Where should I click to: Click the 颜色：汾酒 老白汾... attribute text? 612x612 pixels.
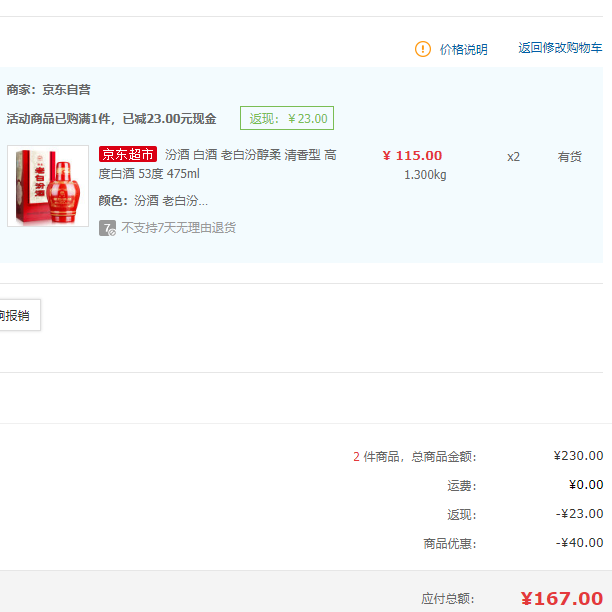[153, 201]
